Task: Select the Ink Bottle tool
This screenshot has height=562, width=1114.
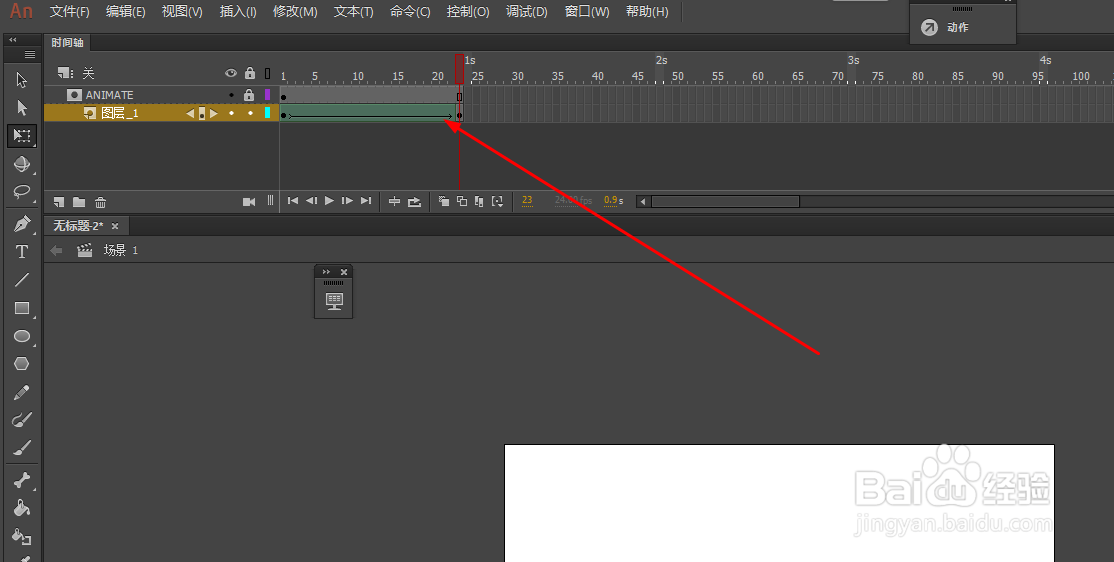Action: point(21,536)
